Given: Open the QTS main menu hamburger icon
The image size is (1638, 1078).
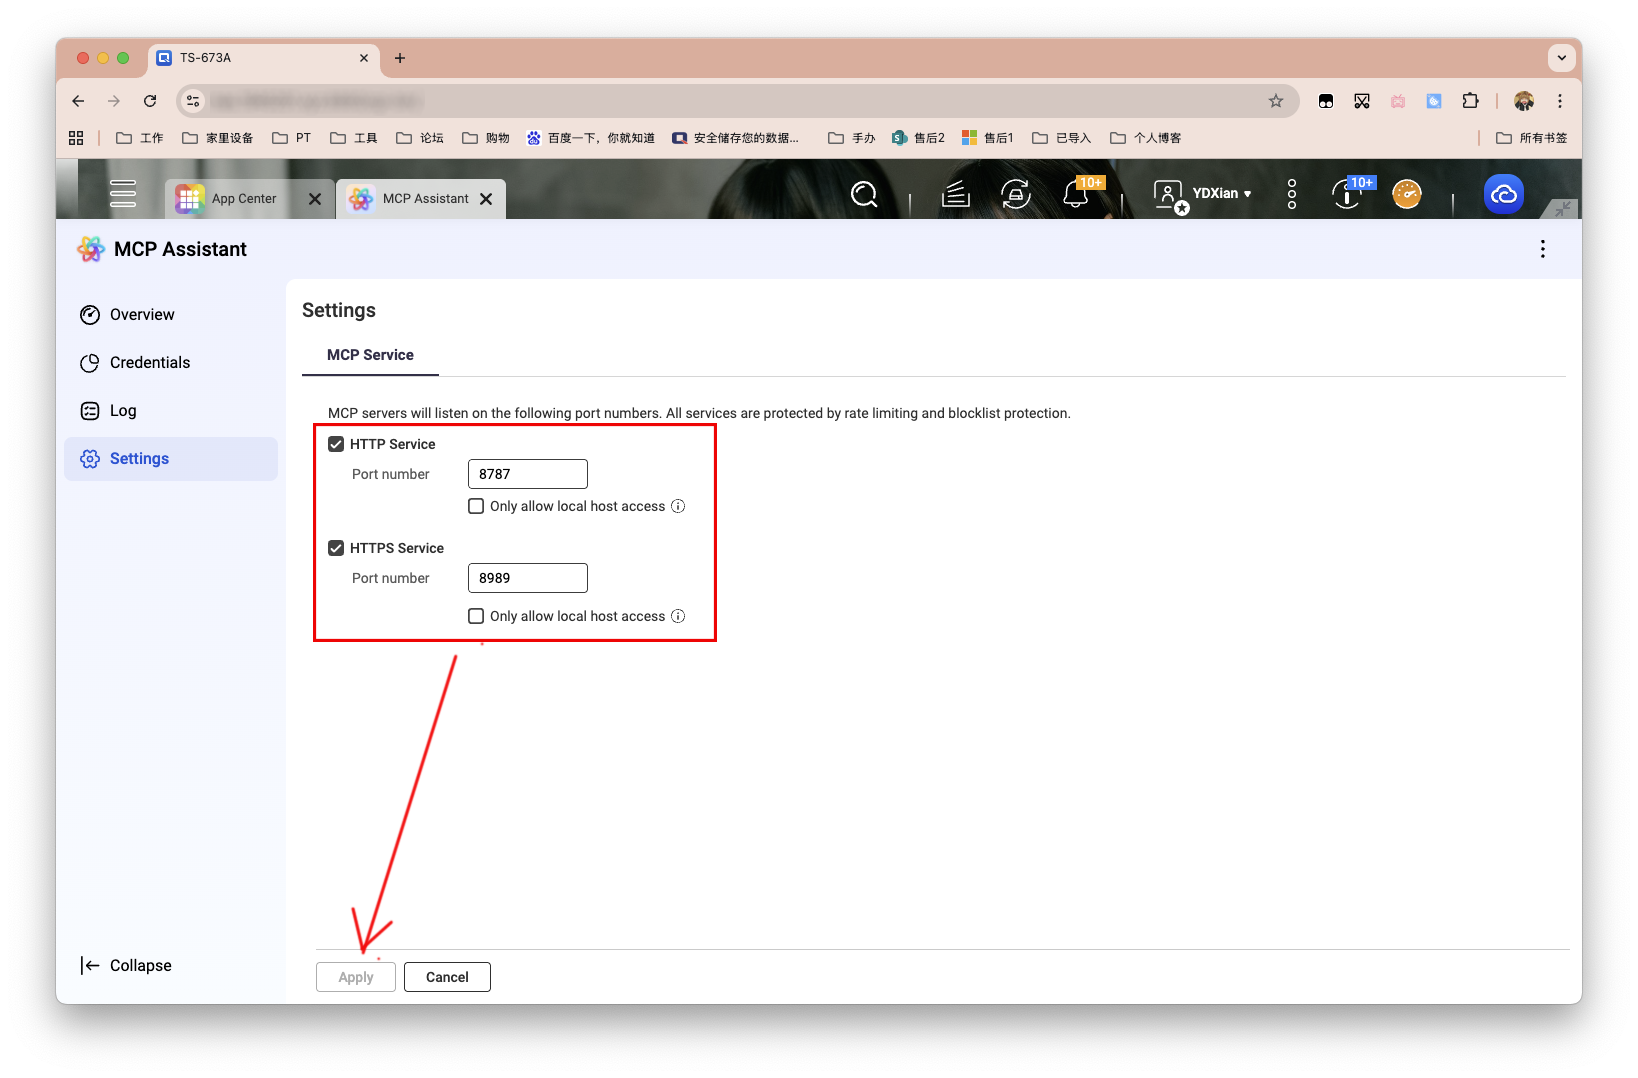Looking at the screenshot, I should click(x=123, y=193).
